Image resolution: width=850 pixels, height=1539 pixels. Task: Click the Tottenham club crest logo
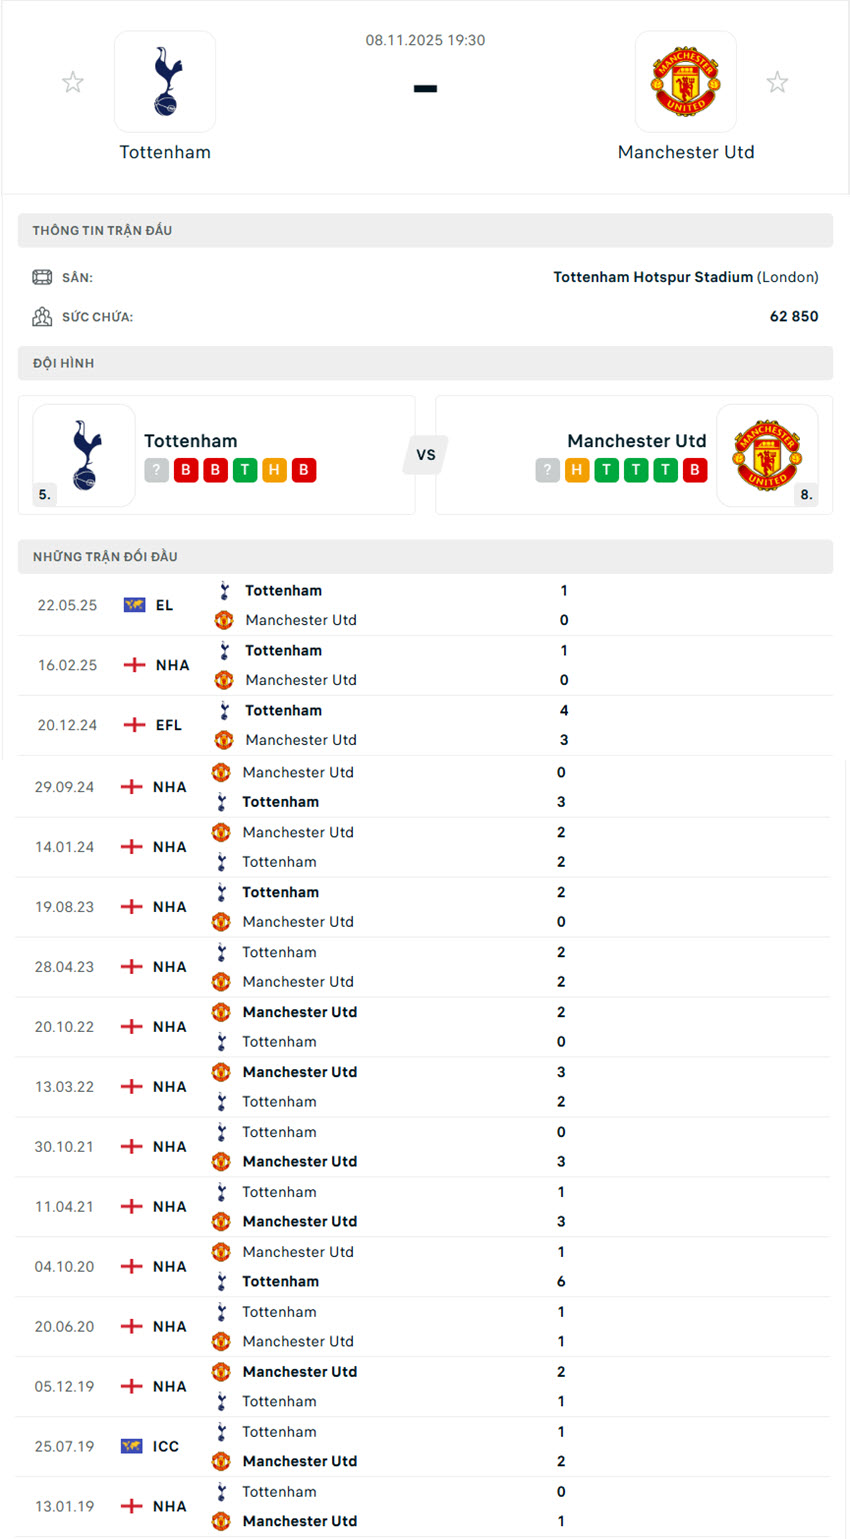(165, 81)
